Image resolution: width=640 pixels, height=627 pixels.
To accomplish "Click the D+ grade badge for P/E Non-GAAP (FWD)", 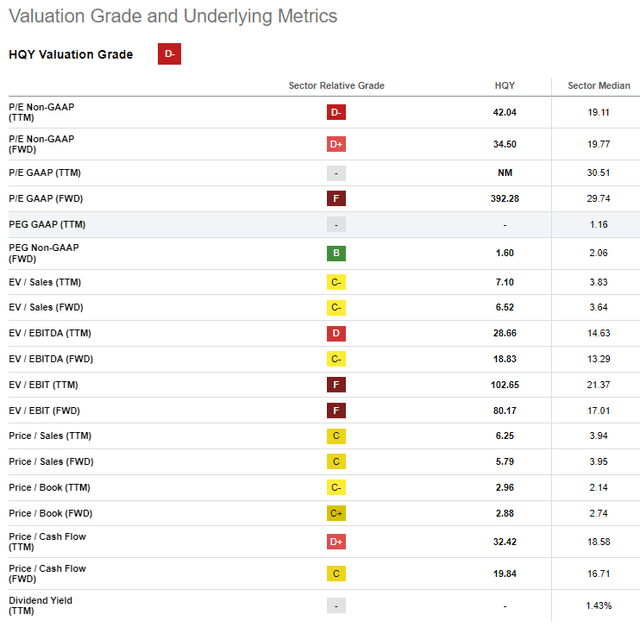I will click(x=336, y=144).
